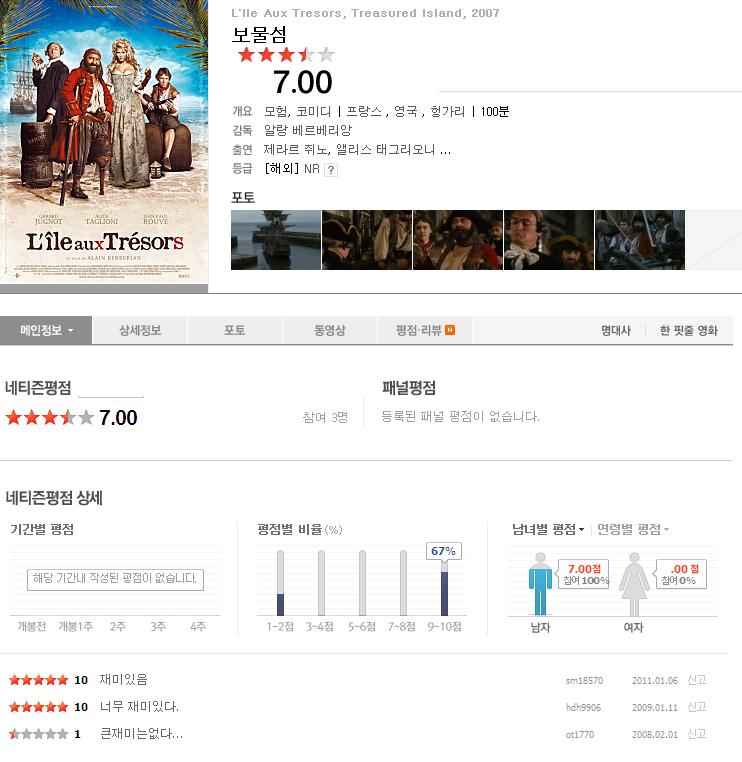Viewport: 742px width, 762px height.
Task: Click the blue male figure icon
Action: click(540, 584)
